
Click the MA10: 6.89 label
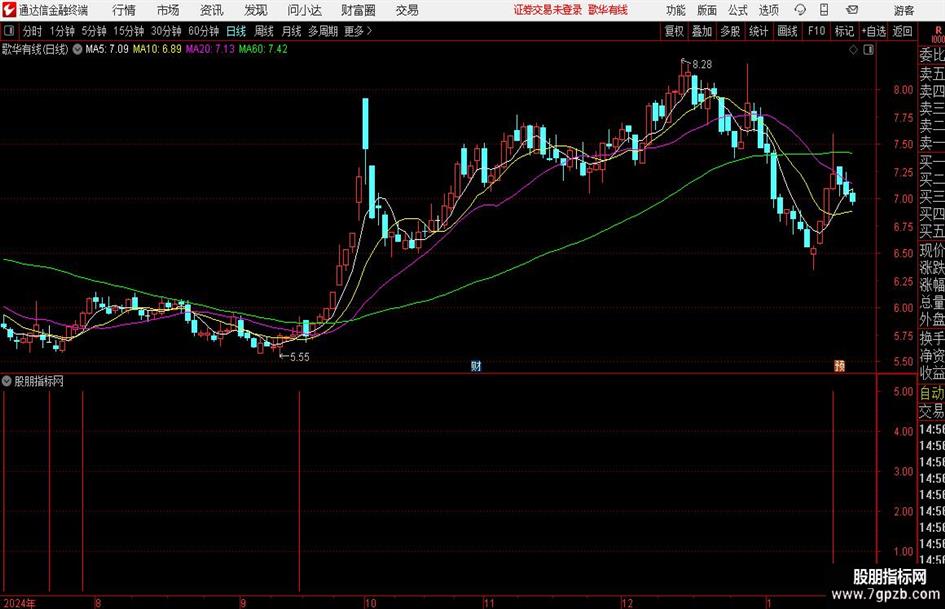(157, 49)
